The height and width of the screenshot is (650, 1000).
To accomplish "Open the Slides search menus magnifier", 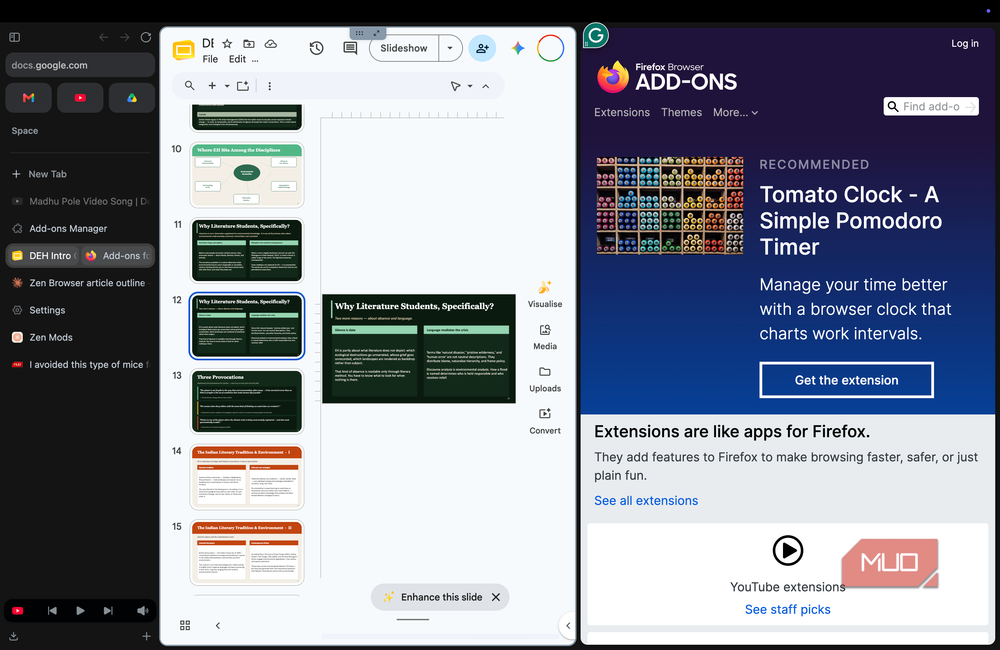I will click(189, 85).
